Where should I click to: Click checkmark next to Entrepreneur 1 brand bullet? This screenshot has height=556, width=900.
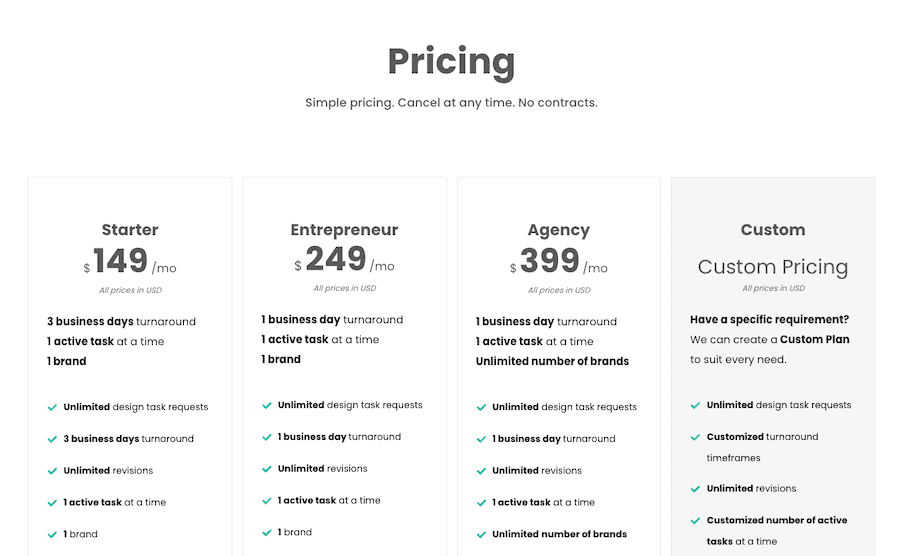tap(266, 532)
